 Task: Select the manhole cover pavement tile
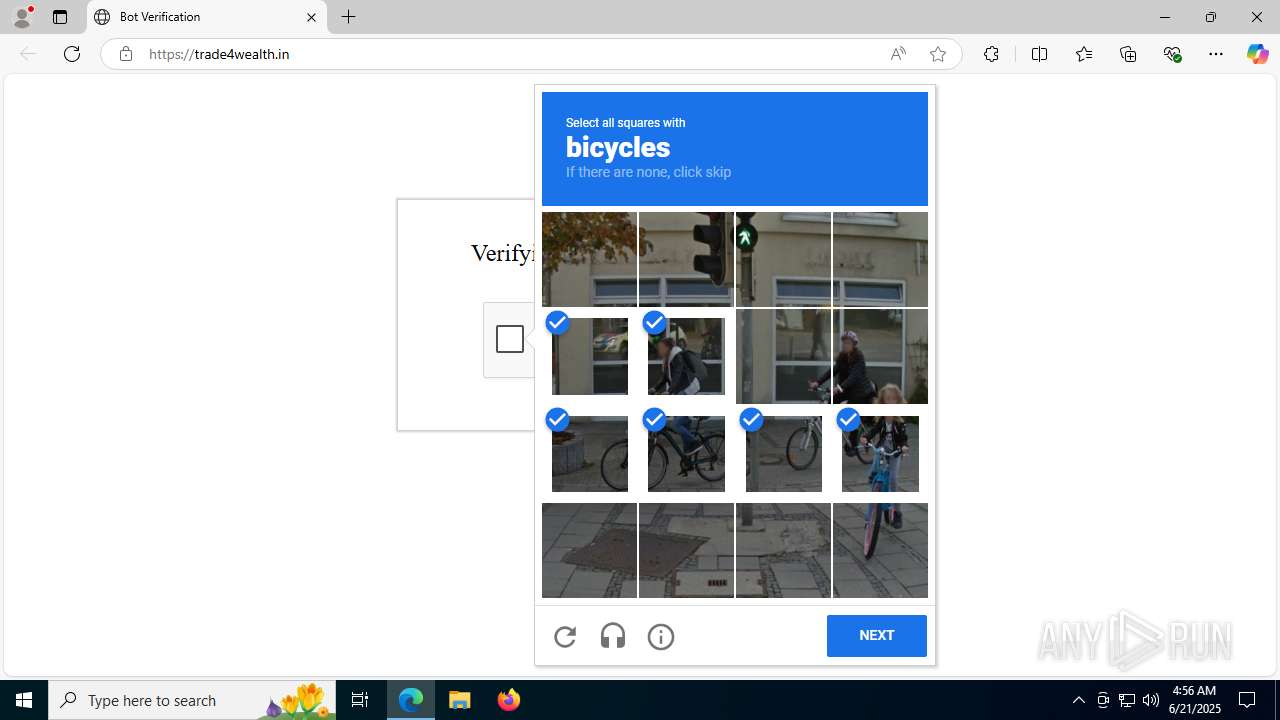point(589,550)
